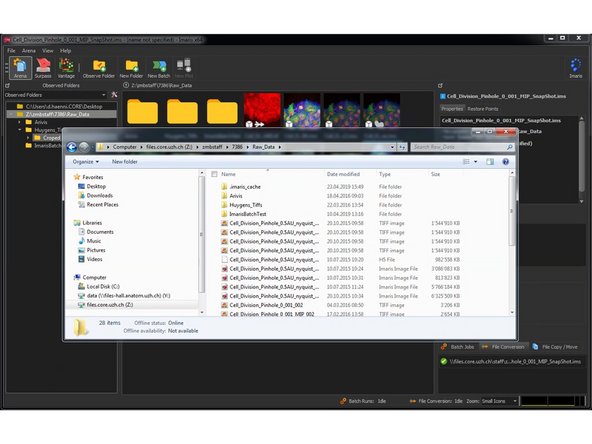Click the Explorer refresh button beside address bar
Screen dimensions: 592x444
click(x=402, y=147)
